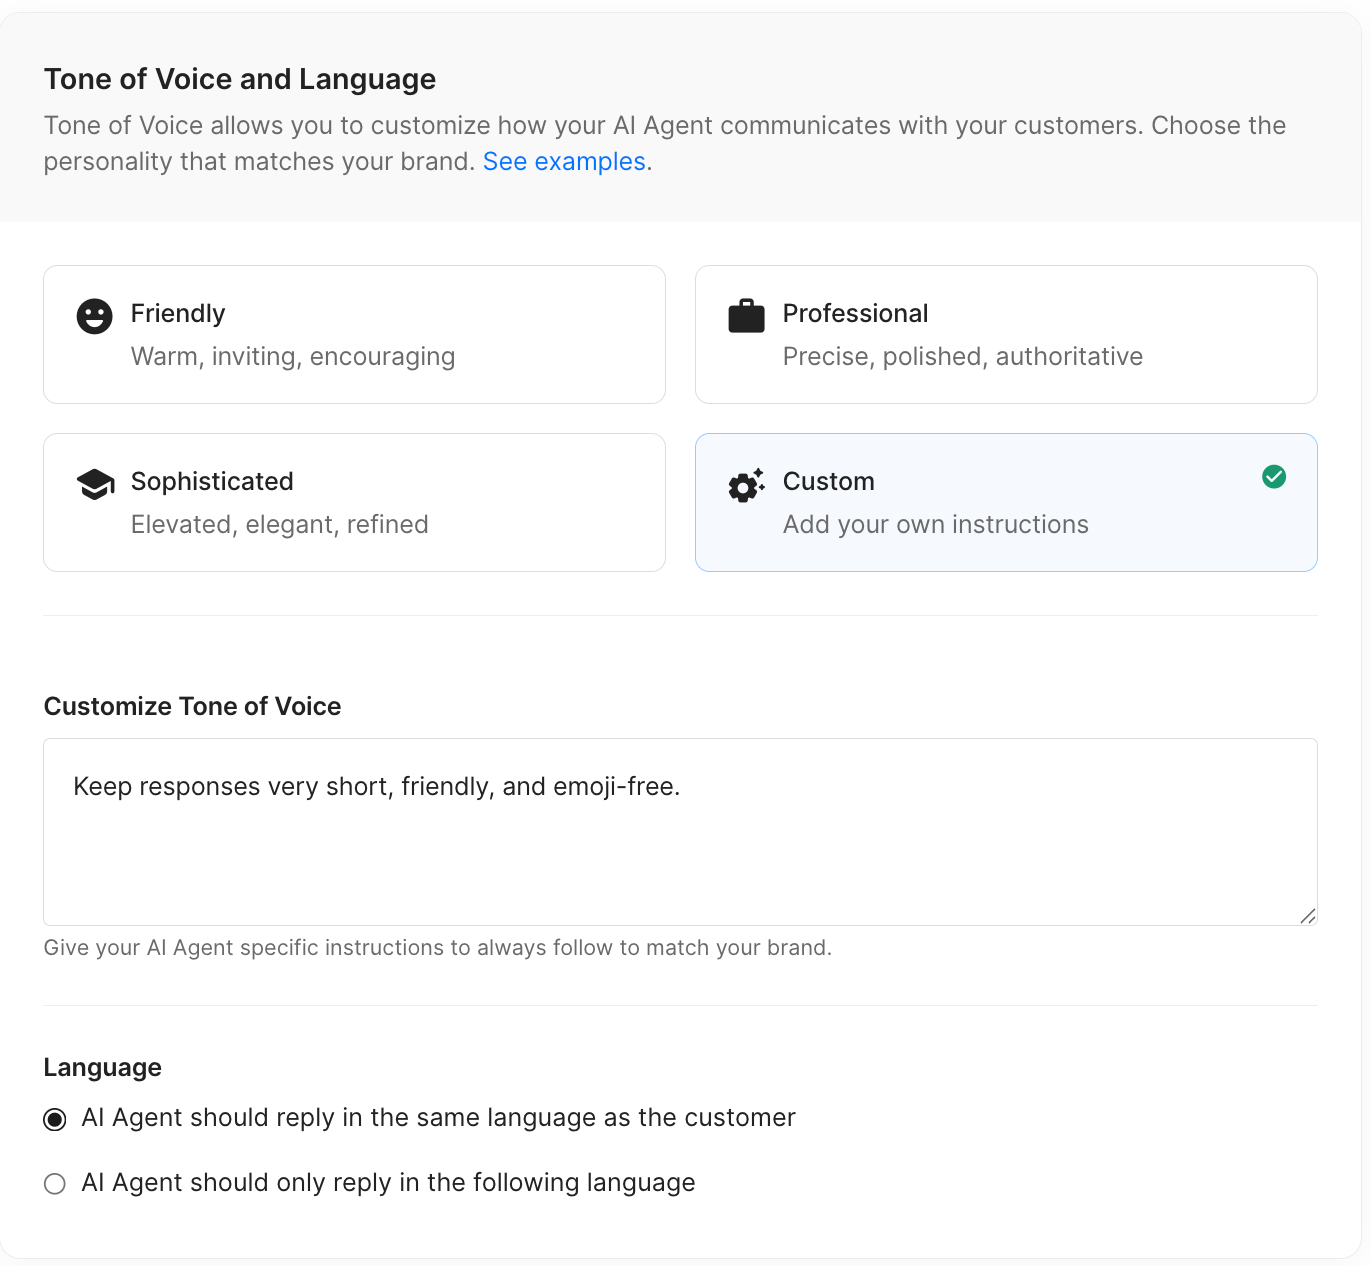Viewport: 1371px width, 1266px height.
Task: Click the smiley icon next to Warm, inviting, encouraging
Action: click(x=94, y=315)
